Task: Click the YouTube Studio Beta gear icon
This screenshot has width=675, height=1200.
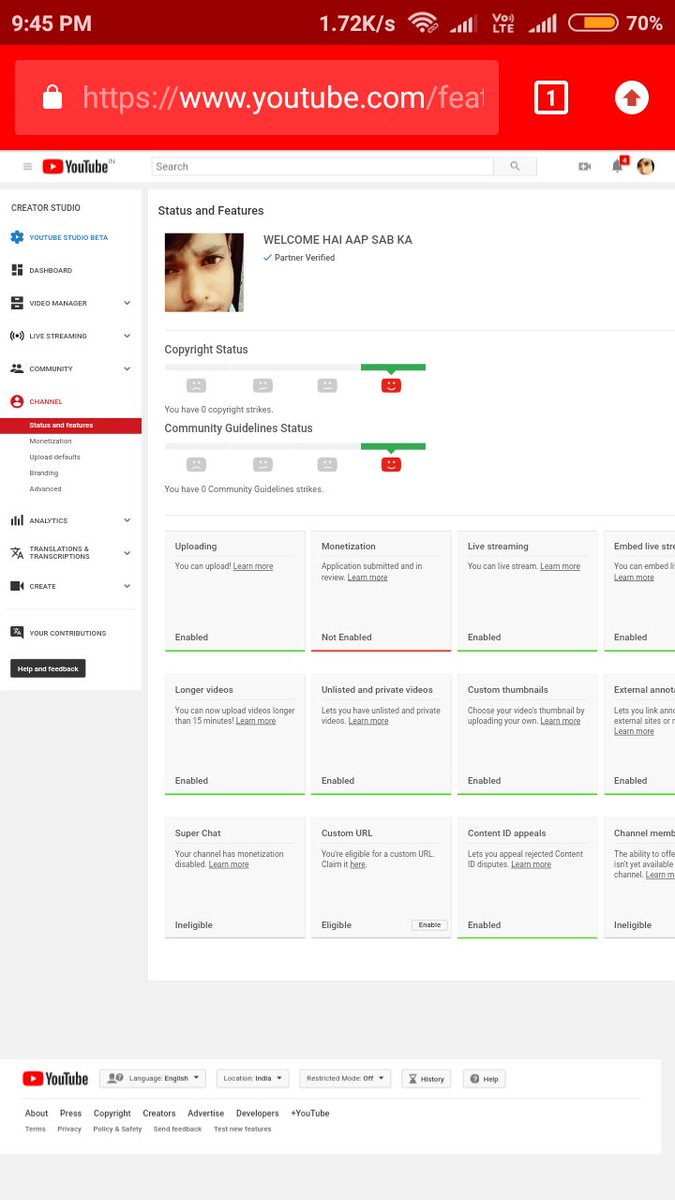Action: 17,237
